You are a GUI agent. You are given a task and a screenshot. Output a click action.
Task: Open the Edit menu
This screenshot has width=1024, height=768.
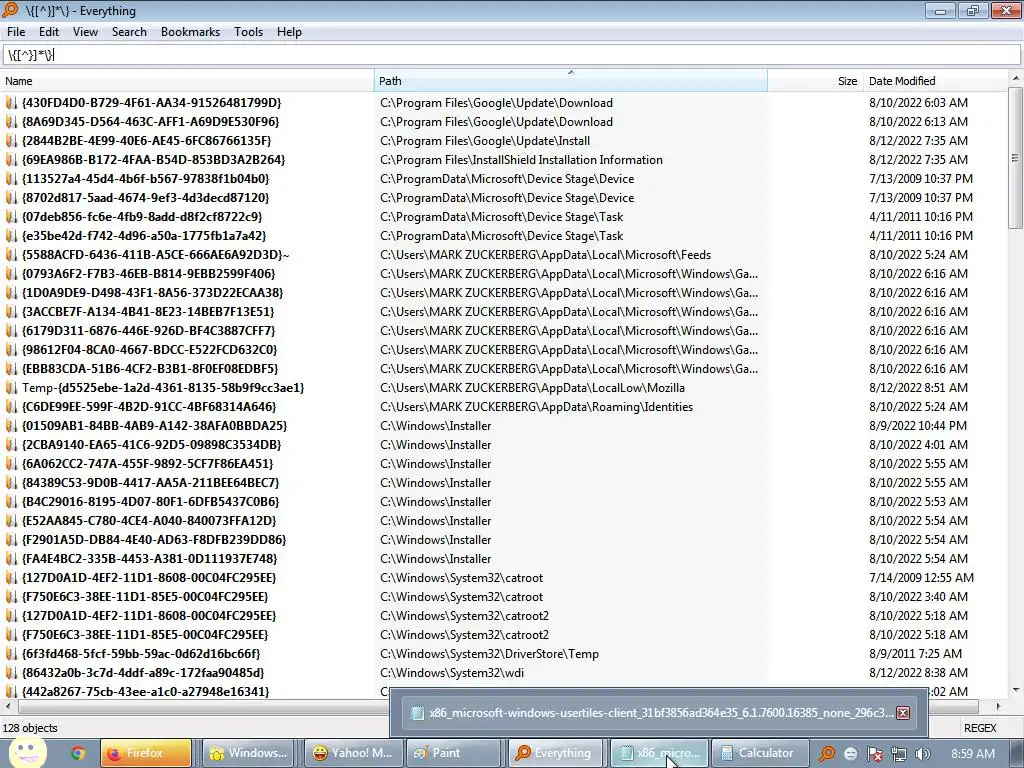tap(48, 32)
